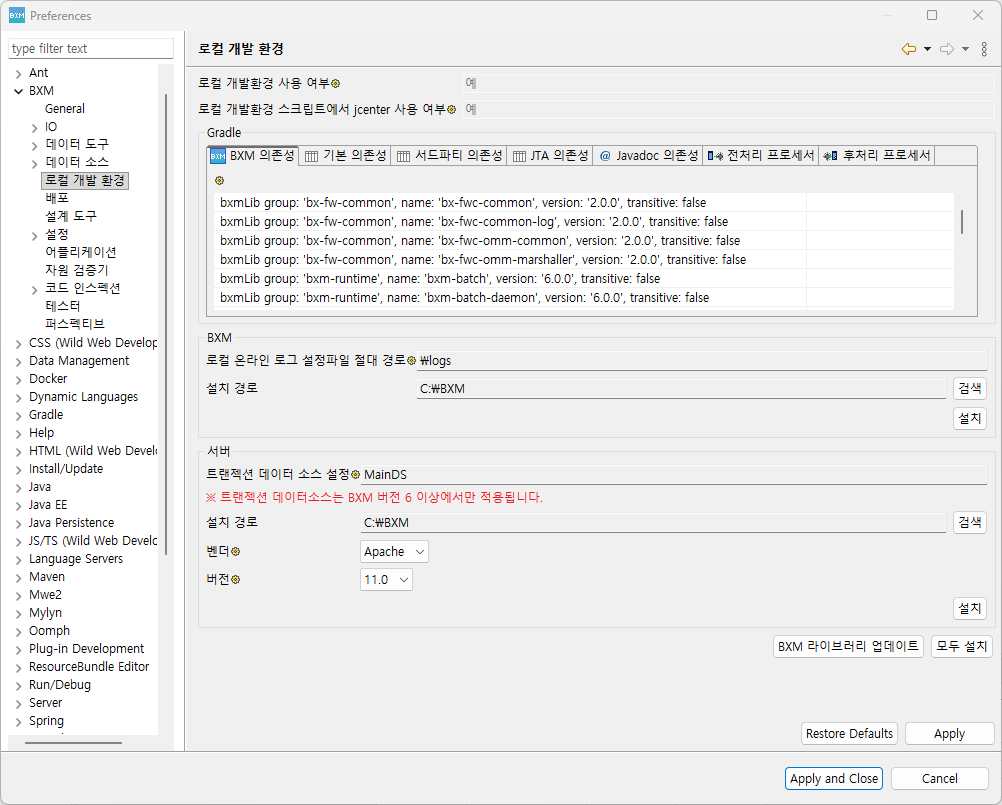The image size is (1002, 805).
Task: Open the 버전 11.0 dropdown
Action: tap(386, 580)
